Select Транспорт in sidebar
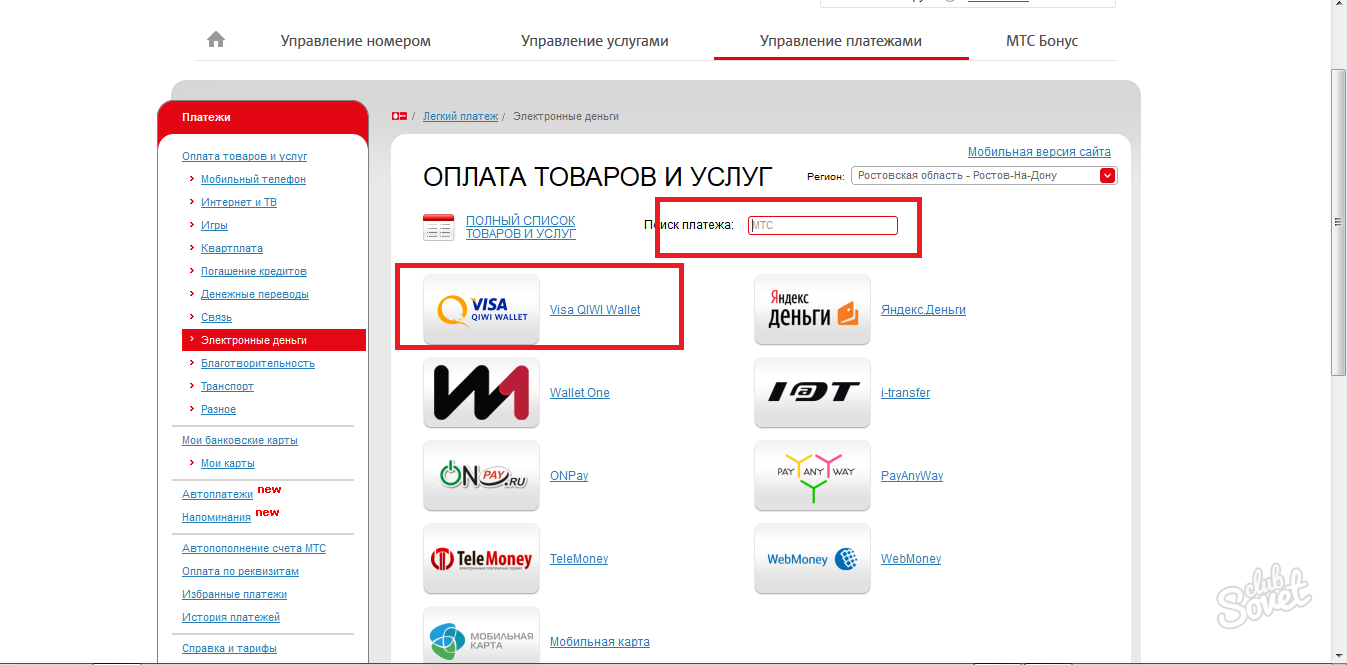 tap(227, 386)
